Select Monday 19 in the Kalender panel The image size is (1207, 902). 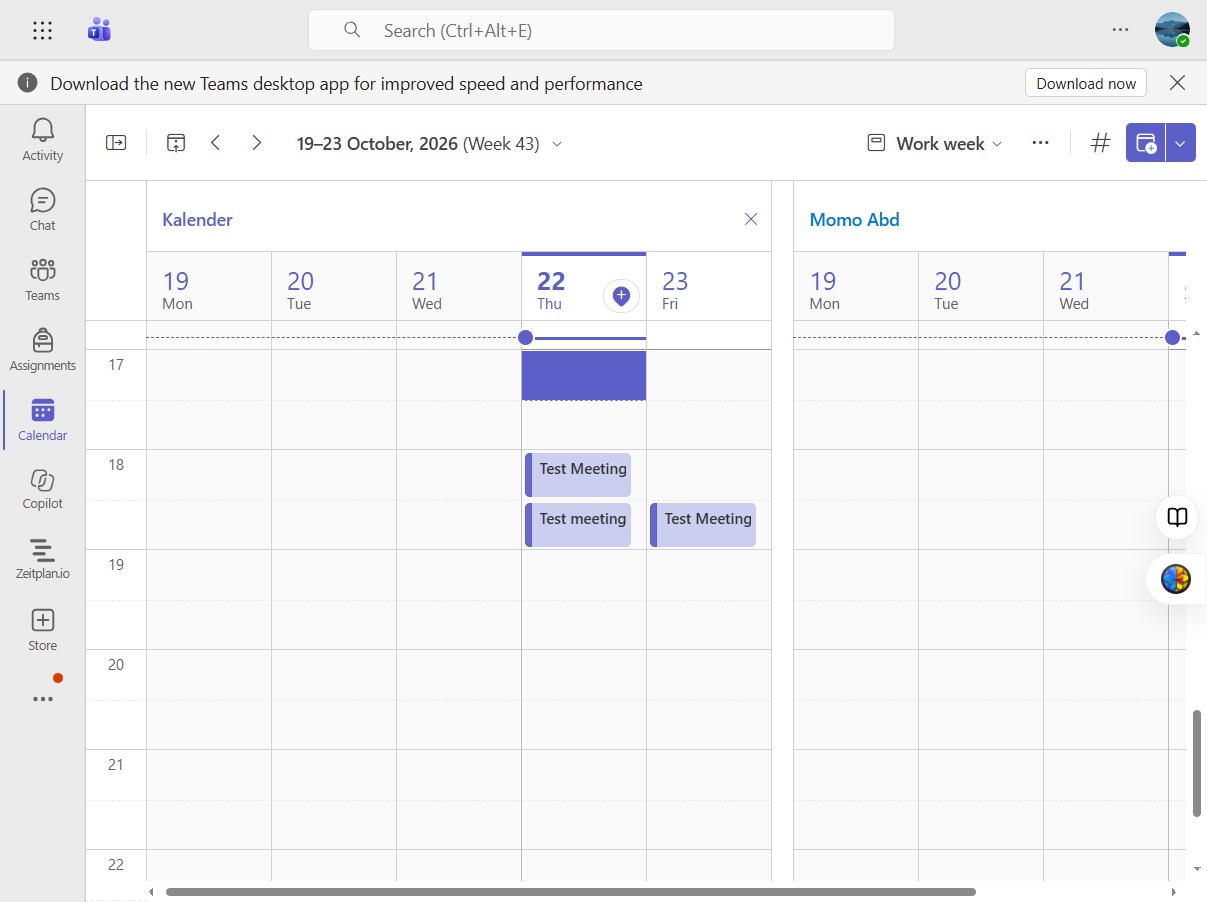(209, 286)
